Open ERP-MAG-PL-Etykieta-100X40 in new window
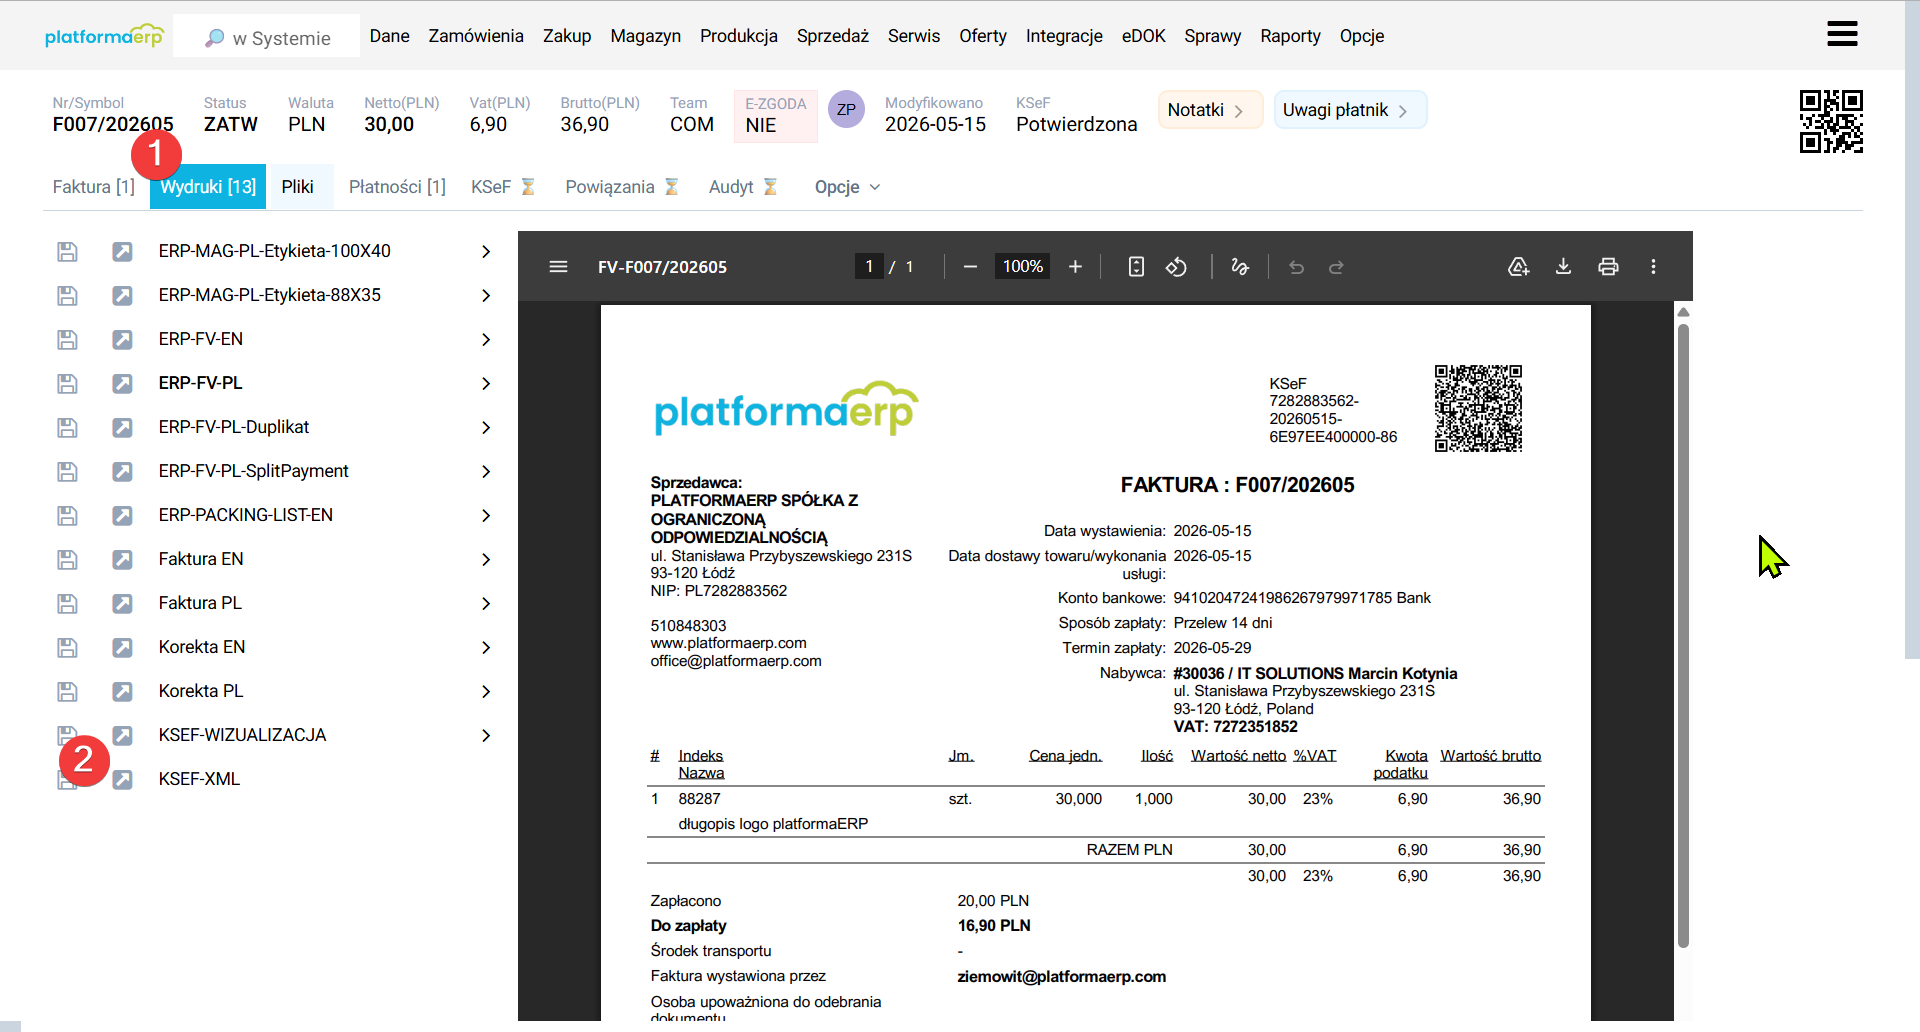The height and width of the screenshot is (1032, 1920). [122, 252]
